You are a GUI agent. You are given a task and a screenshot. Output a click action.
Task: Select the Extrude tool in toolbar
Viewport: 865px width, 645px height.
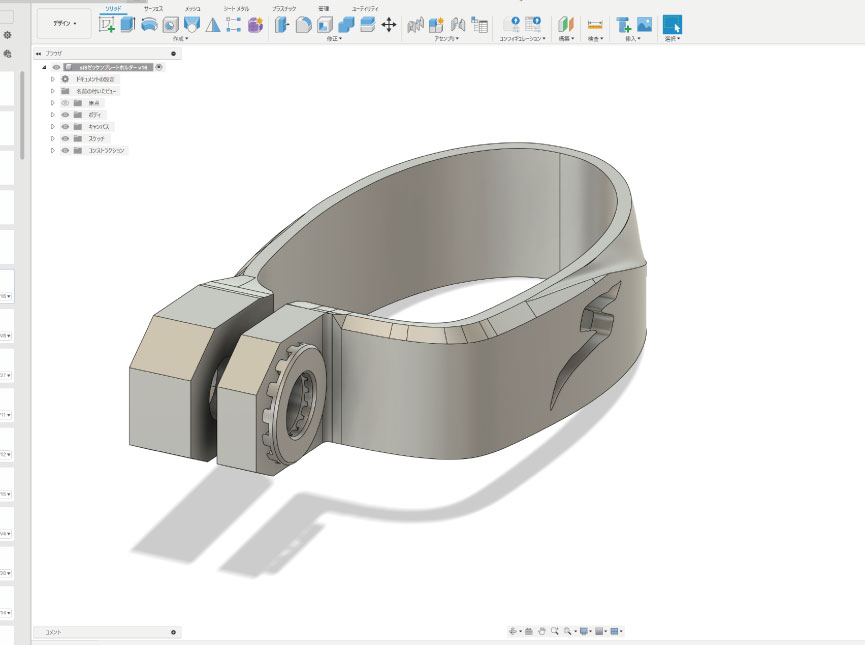[x=128, y=25]
